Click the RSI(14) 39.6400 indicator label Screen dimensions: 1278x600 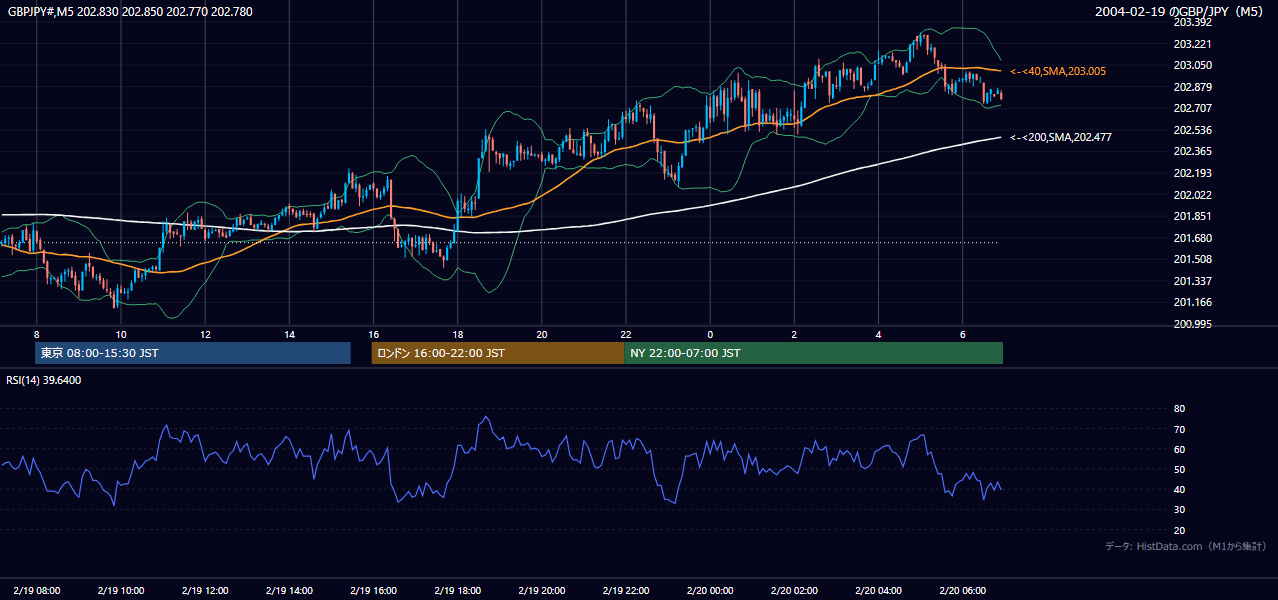[44, 380]
